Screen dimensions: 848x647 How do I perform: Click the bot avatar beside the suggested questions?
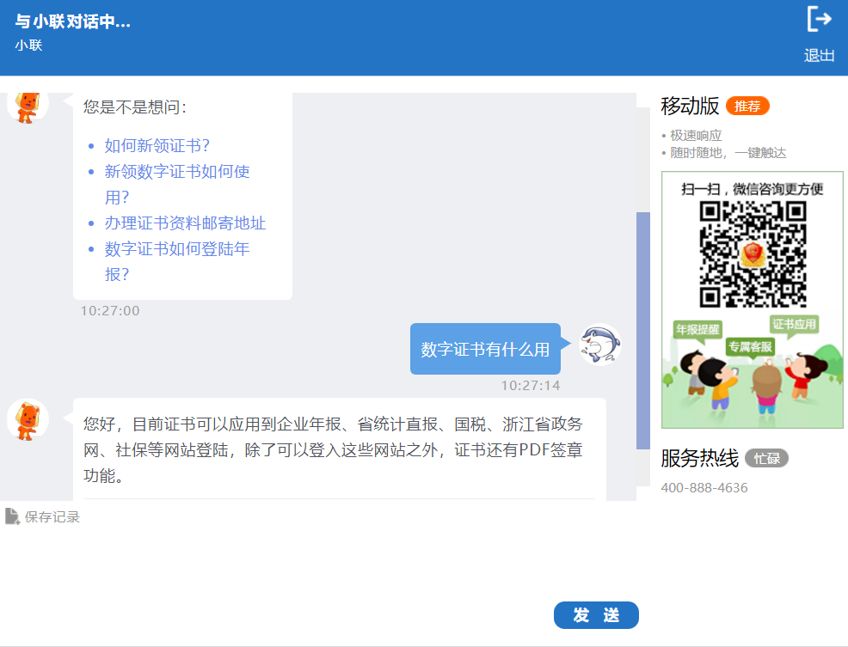point(28,104)
